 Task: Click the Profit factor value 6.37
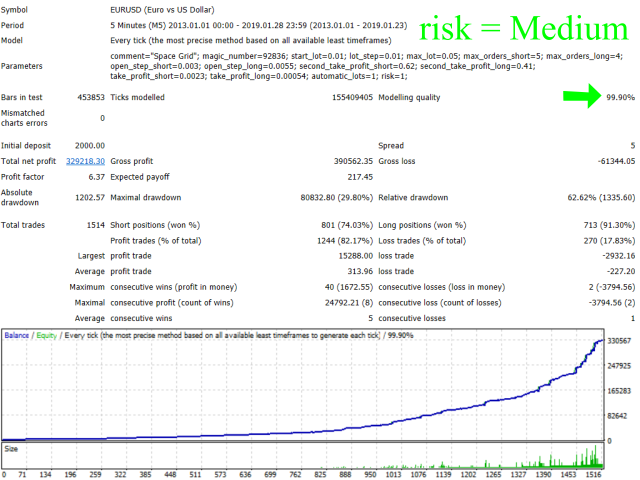pos(94,174)
